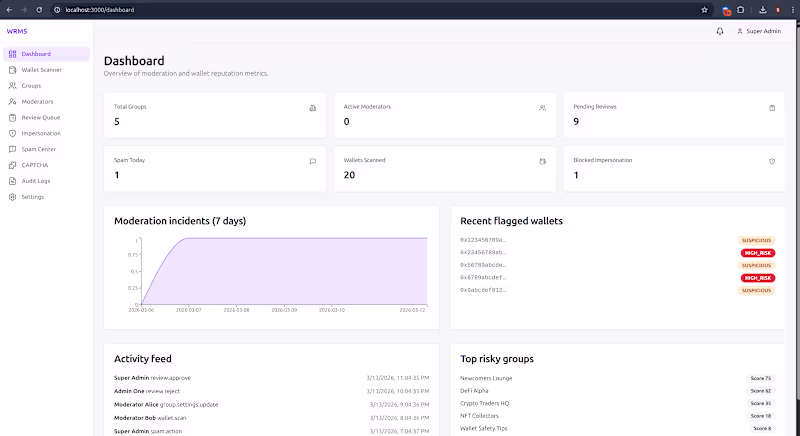Image resolution: width=800 pixels, height=436 pixels.
Task: Click the CAPTCHA puzzle icon
Action: [x=12, y=165]
